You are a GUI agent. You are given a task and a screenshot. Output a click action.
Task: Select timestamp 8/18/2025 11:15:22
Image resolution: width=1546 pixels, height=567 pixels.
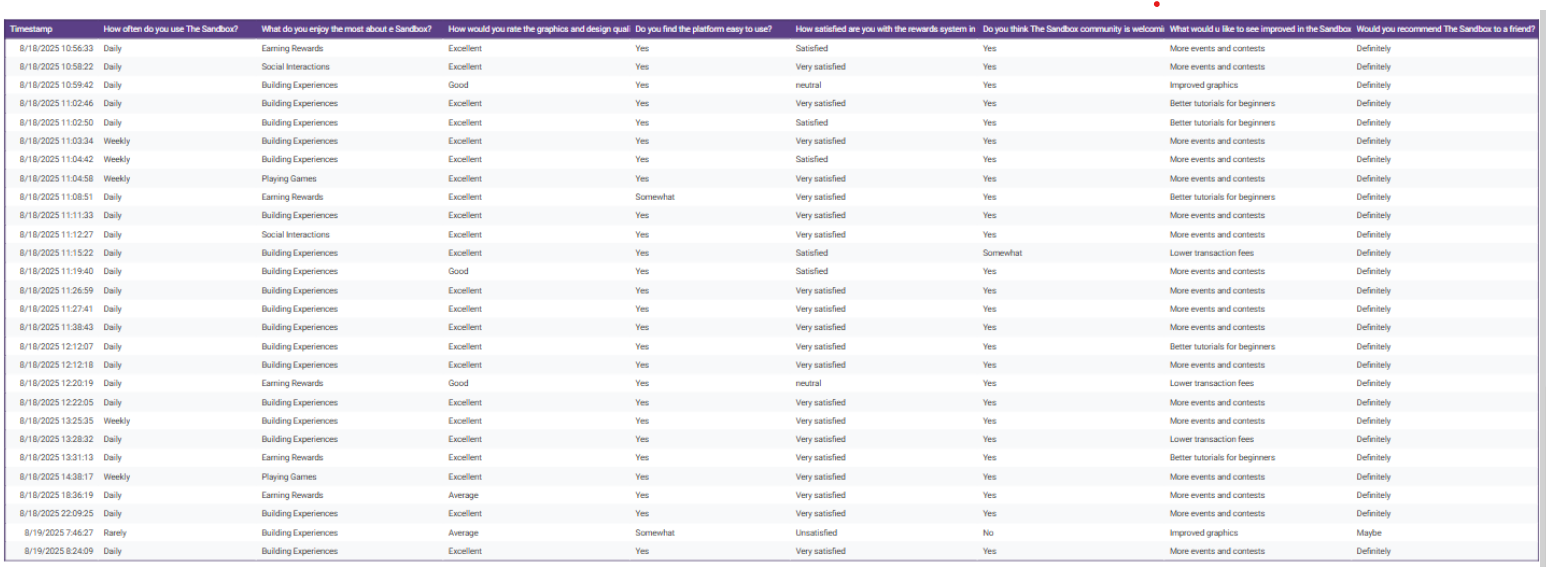point(56,253)
